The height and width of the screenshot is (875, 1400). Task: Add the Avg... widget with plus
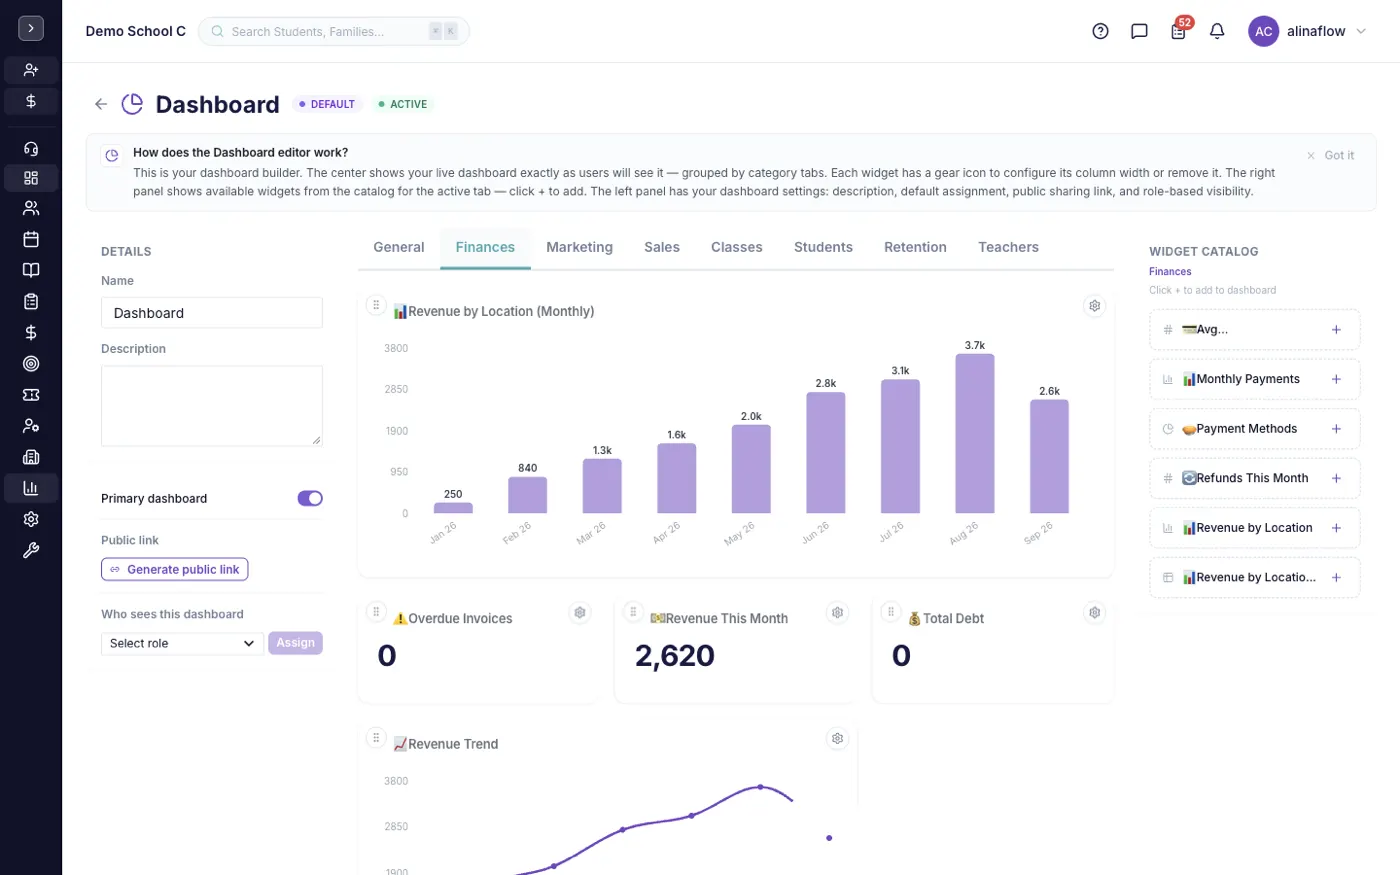pyautogui.click(x=1336, y=329)
